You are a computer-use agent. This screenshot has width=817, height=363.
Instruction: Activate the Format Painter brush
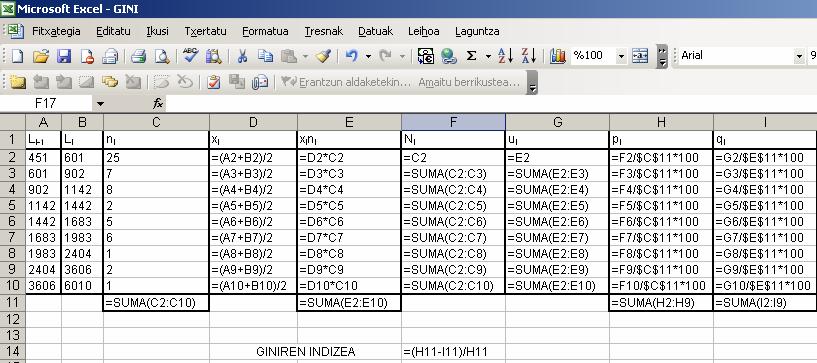click(x=323, y=56)
